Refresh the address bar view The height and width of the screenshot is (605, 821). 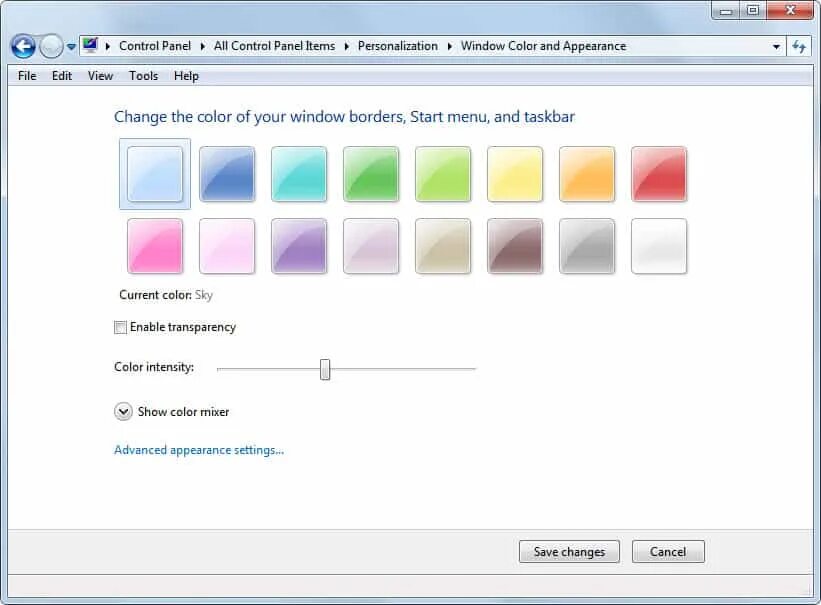pyautogui.click(x=798, y=47)
